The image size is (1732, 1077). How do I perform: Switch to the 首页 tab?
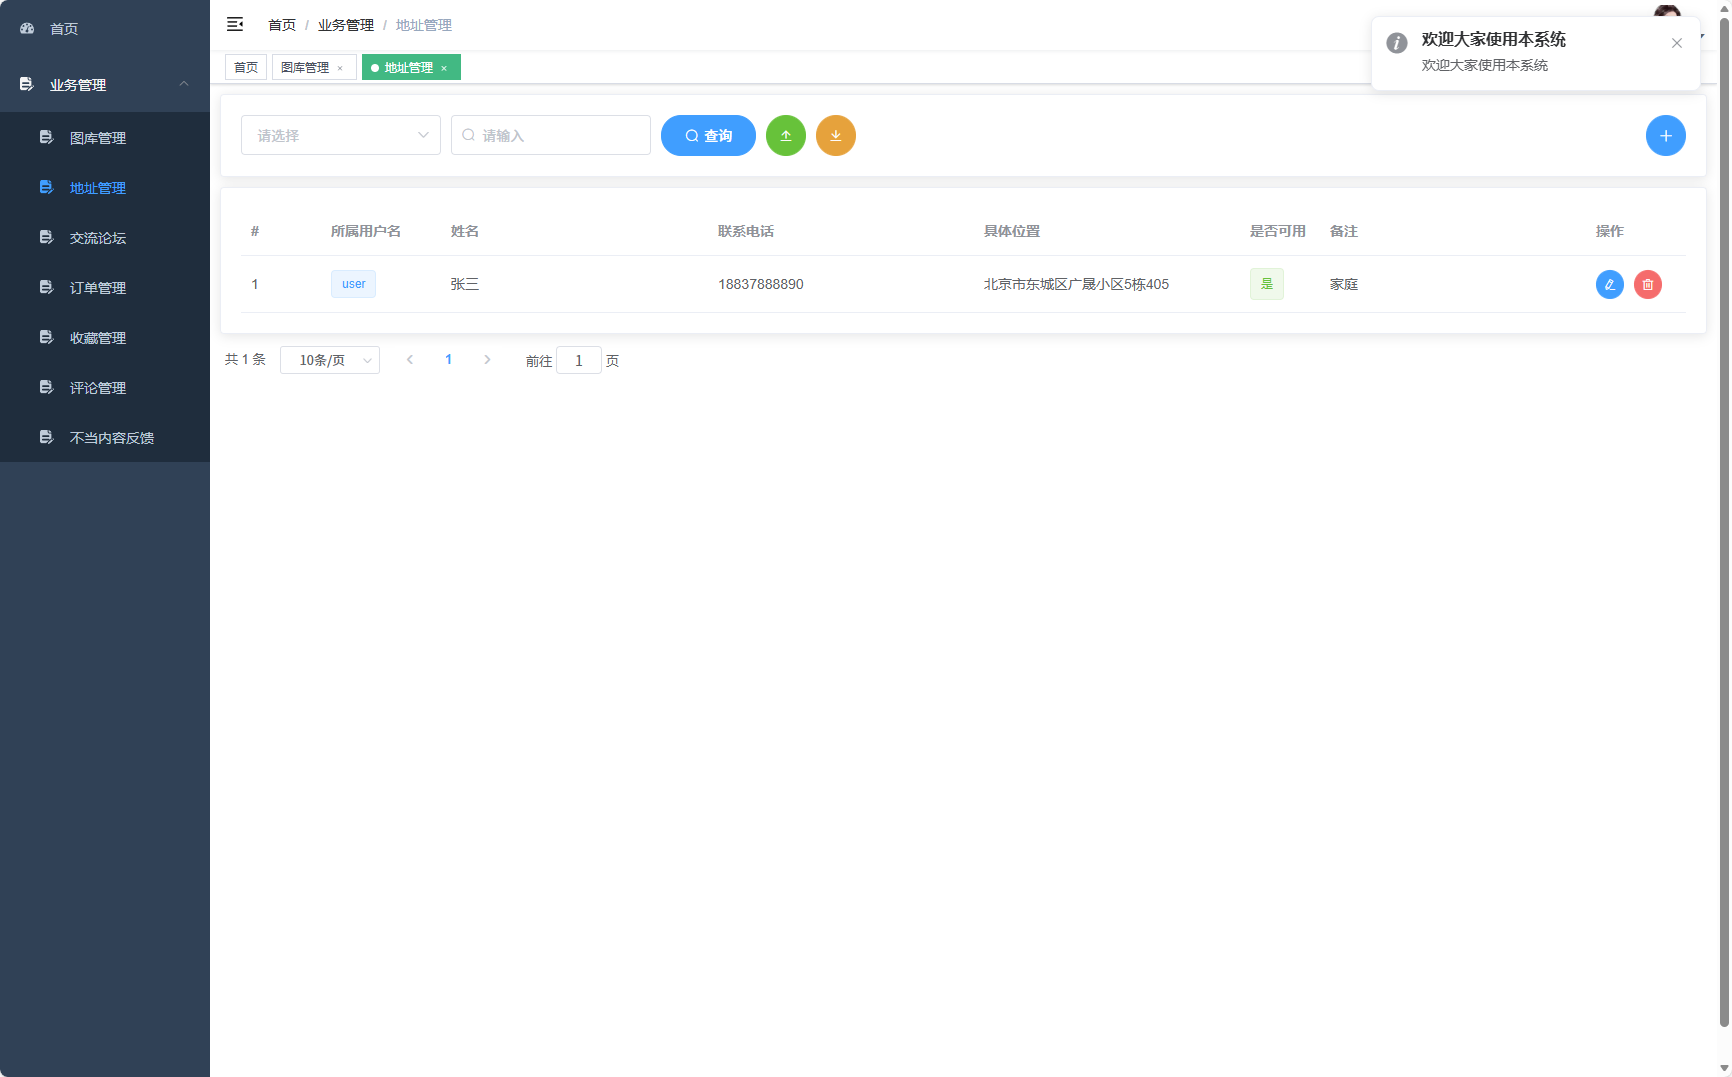tap(246, 68)
